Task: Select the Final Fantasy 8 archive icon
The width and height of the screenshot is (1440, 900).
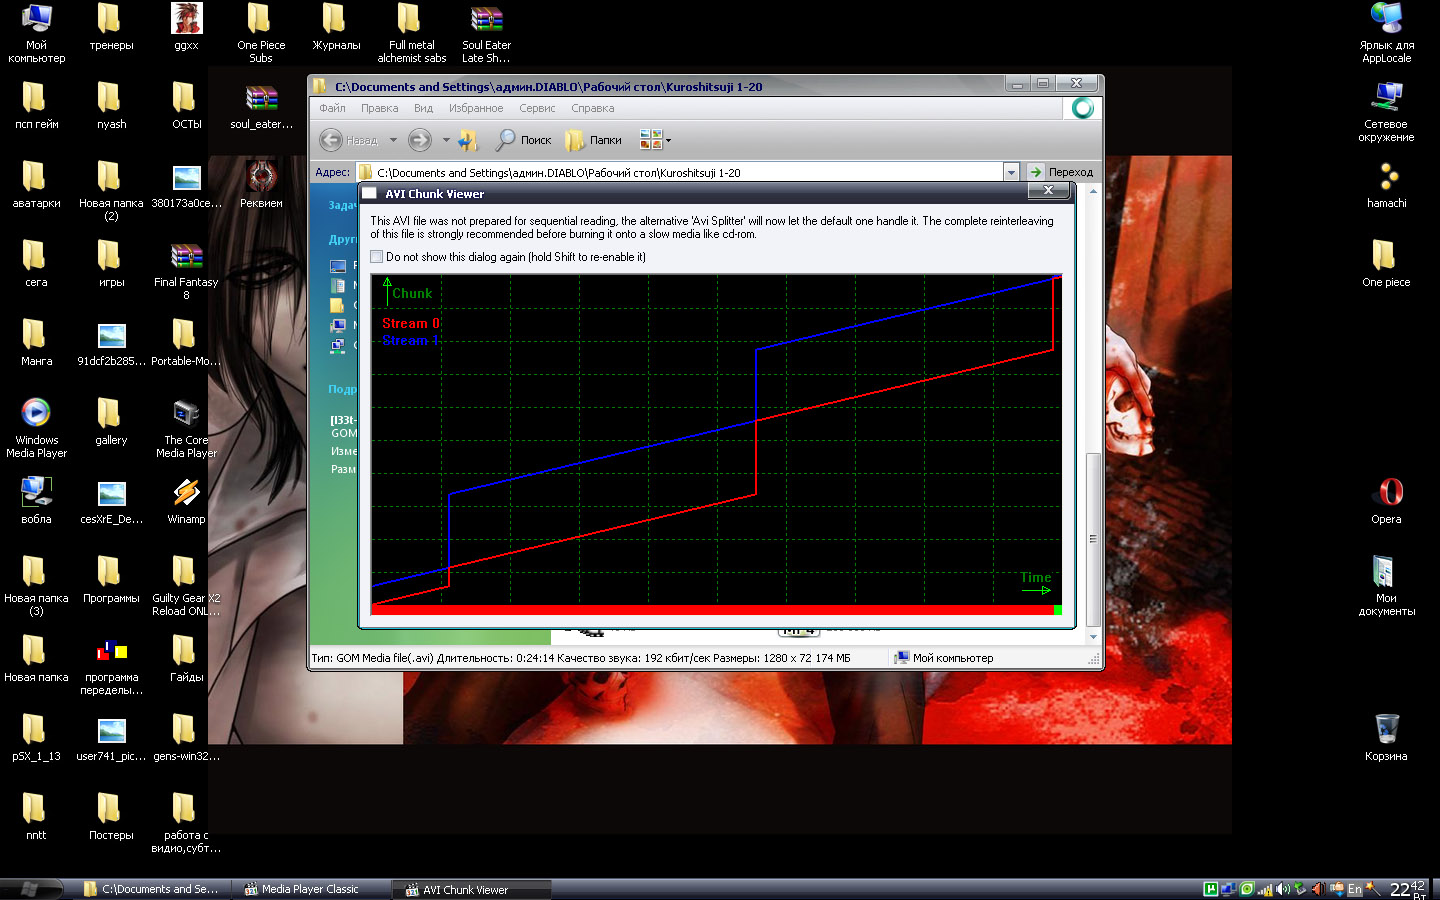Action: (186, 270)
